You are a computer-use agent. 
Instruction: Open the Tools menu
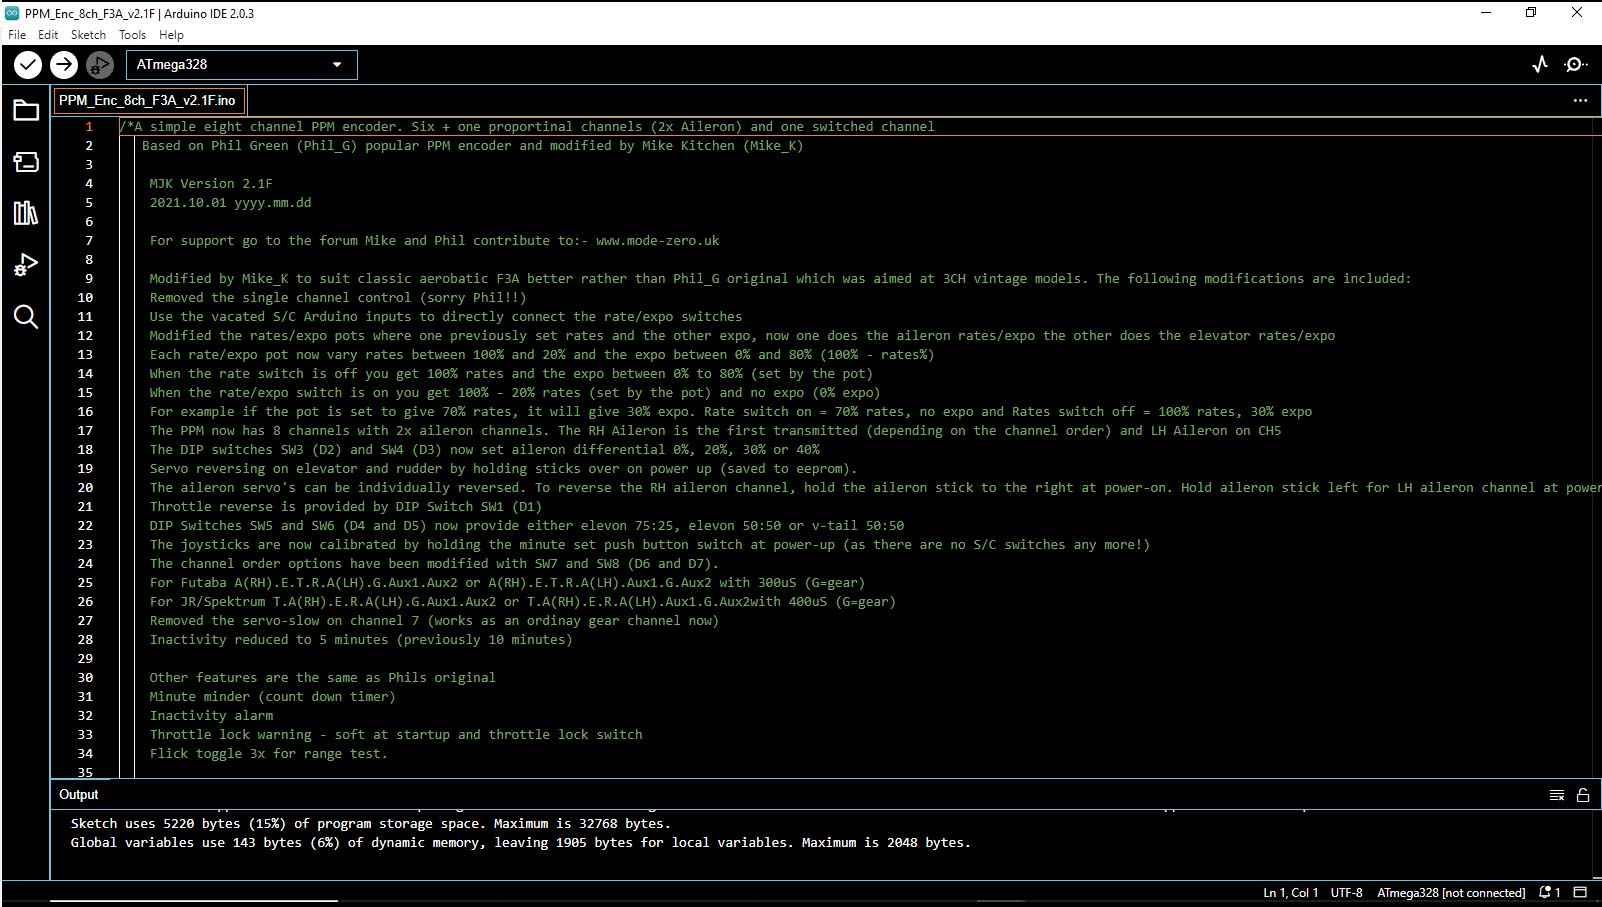[132, 34]
